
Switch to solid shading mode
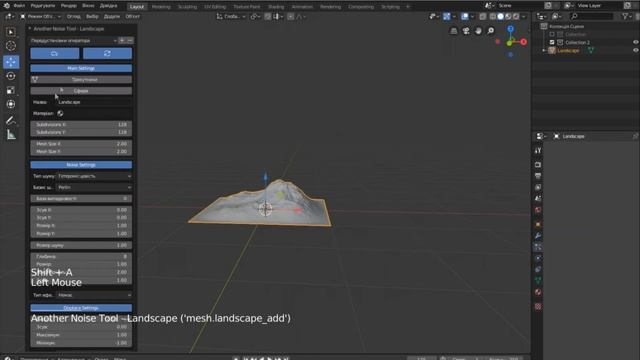[x=500, y=16]
